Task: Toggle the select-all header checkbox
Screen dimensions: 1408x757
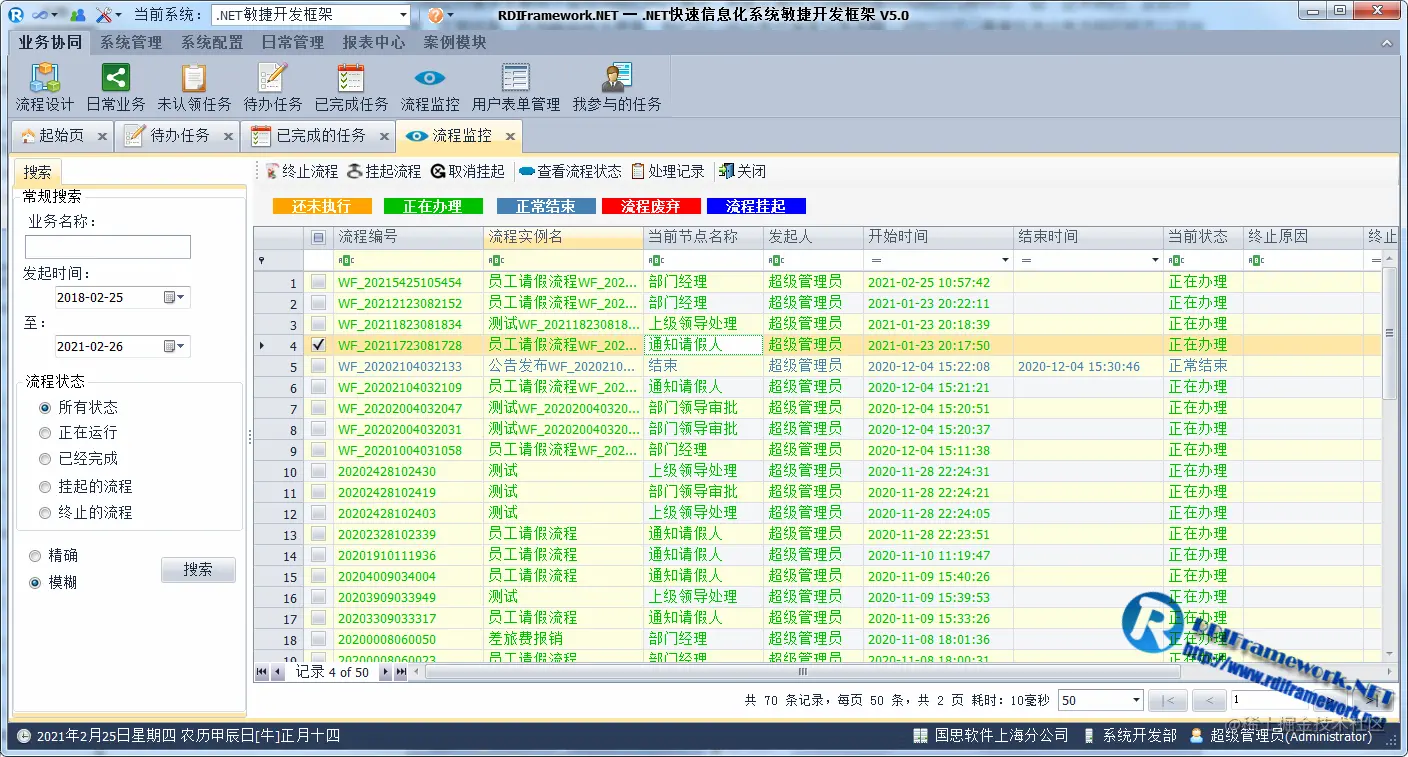Action: (318, 237)
